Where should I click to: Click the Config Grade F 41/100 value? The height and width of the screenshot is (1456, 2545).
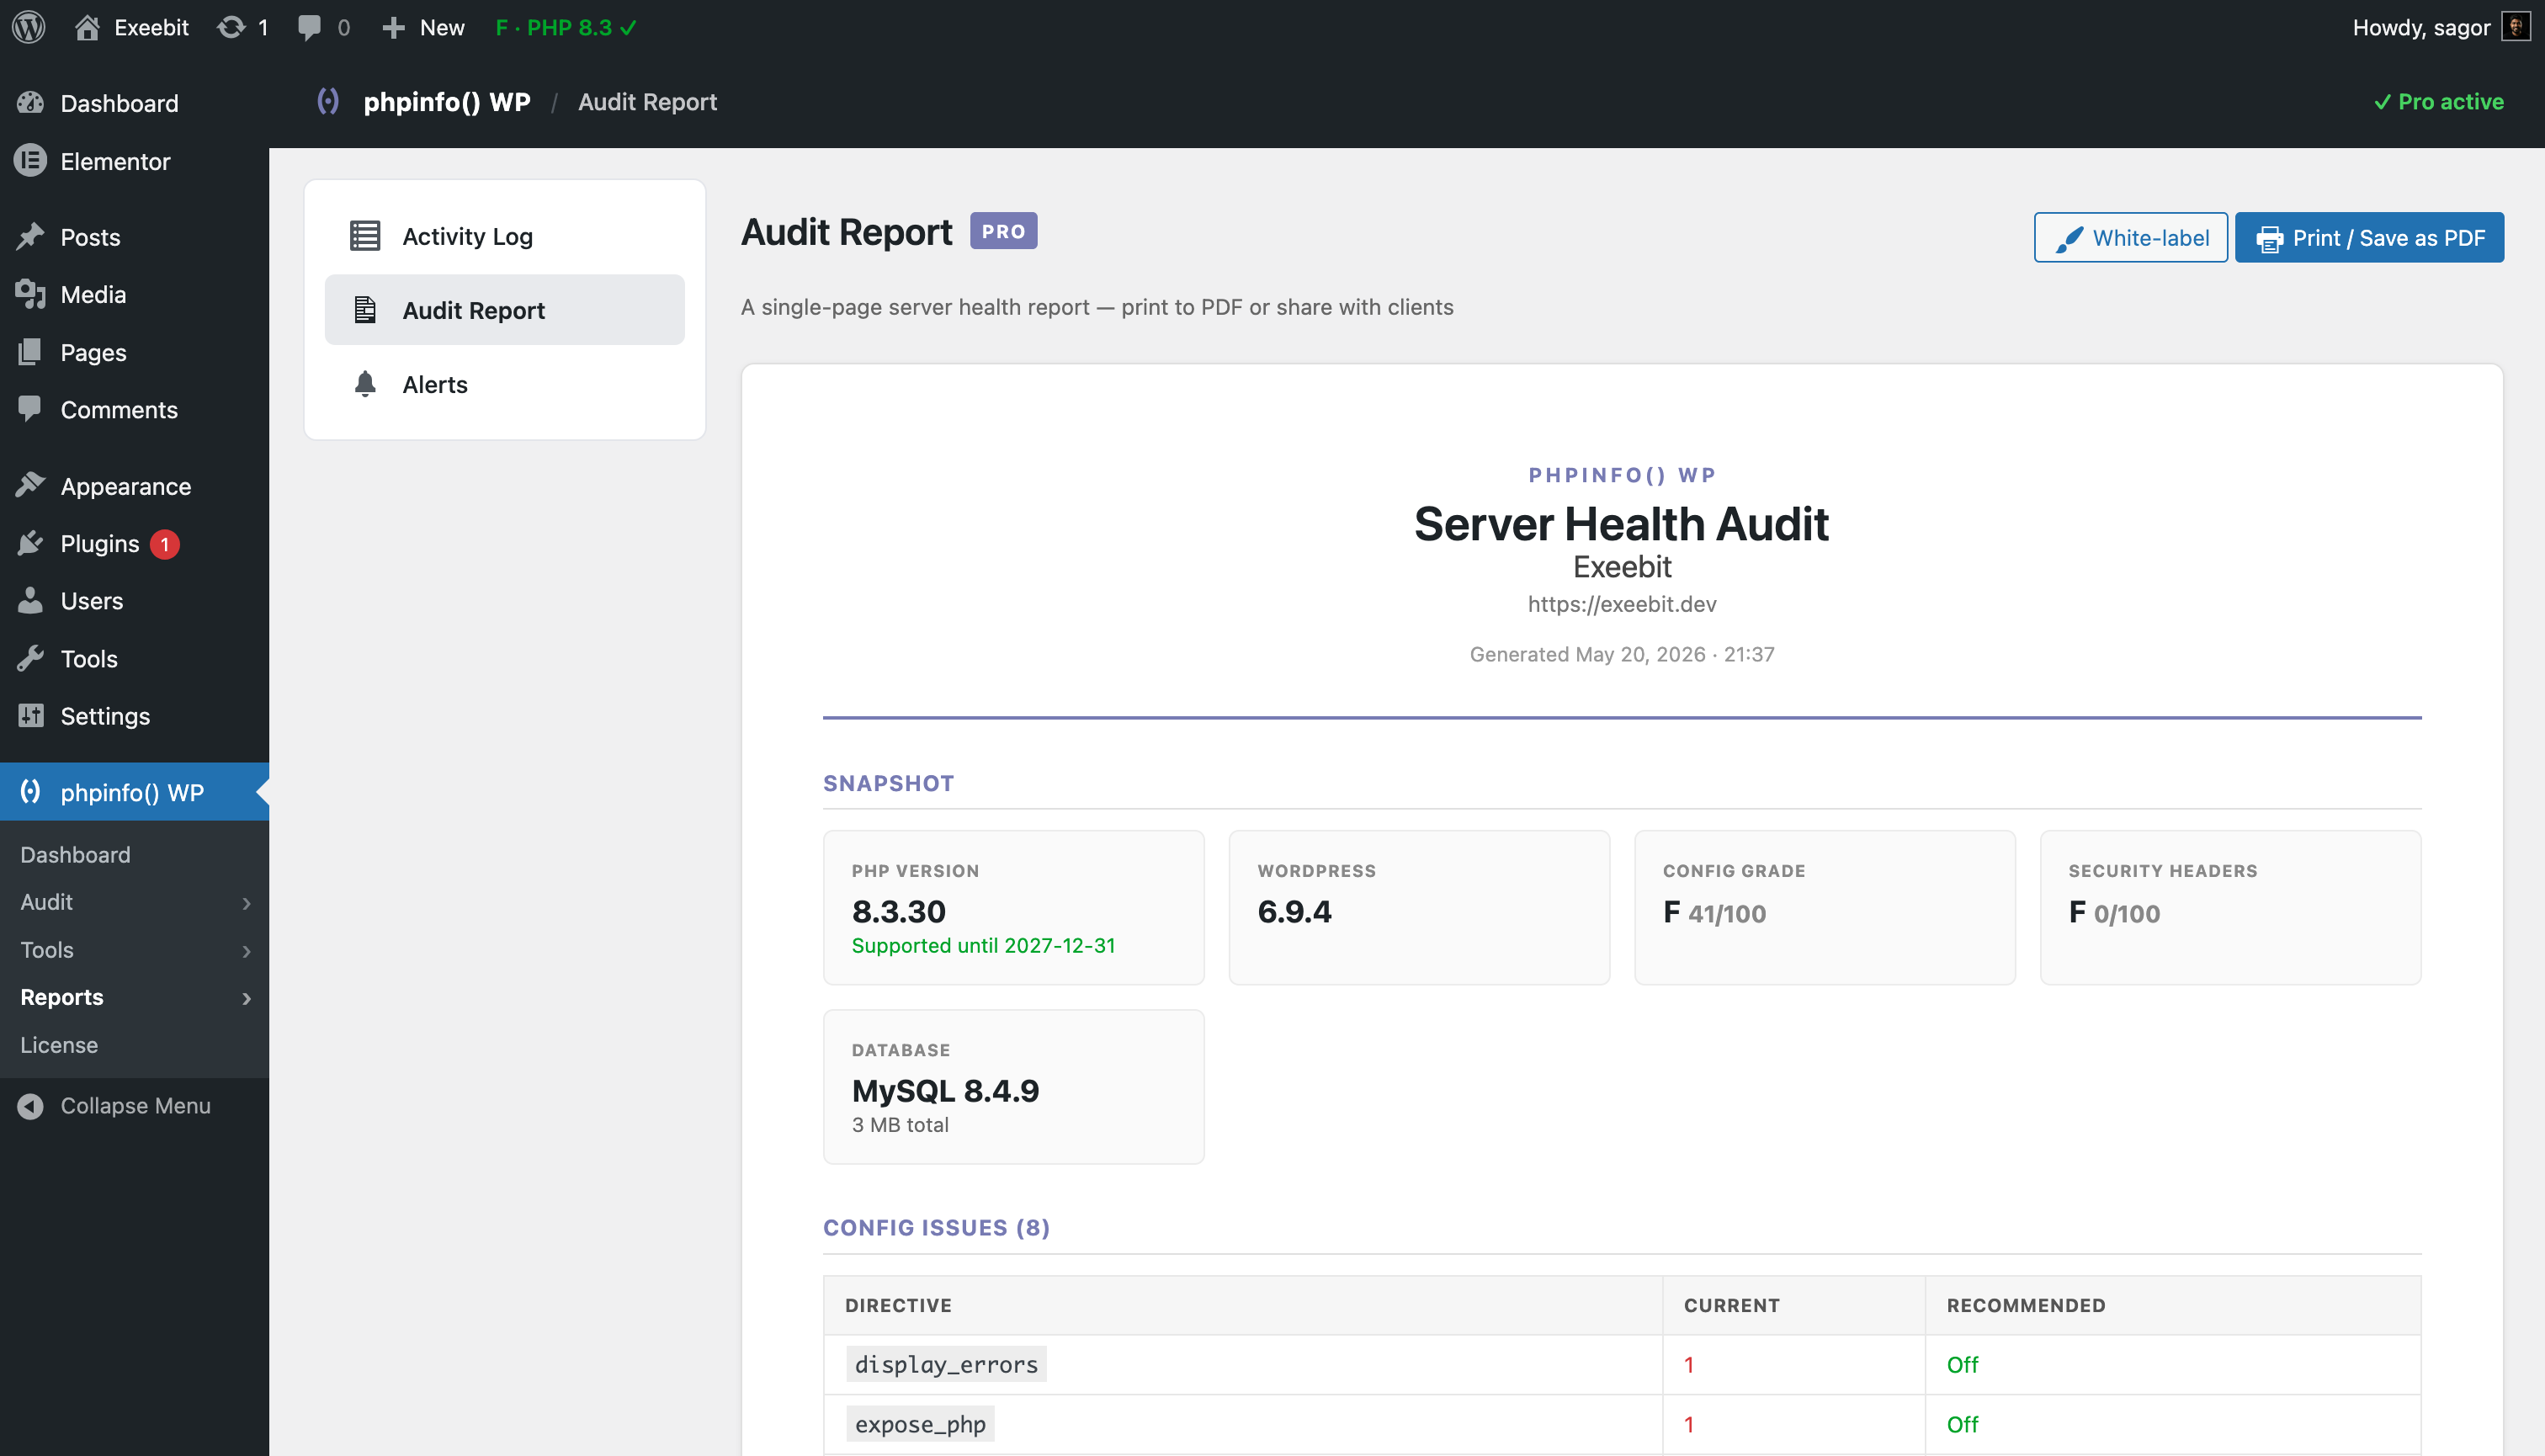(1715, 912)
